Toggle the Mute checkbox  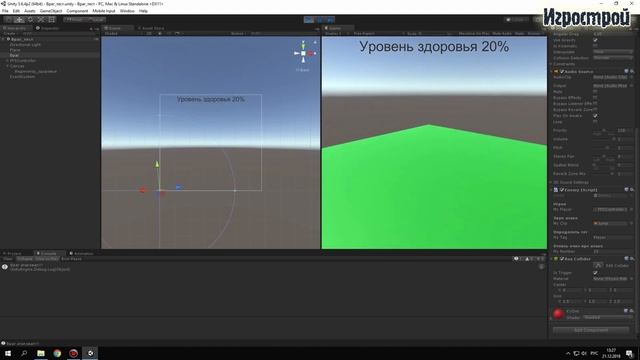[595, 92]
